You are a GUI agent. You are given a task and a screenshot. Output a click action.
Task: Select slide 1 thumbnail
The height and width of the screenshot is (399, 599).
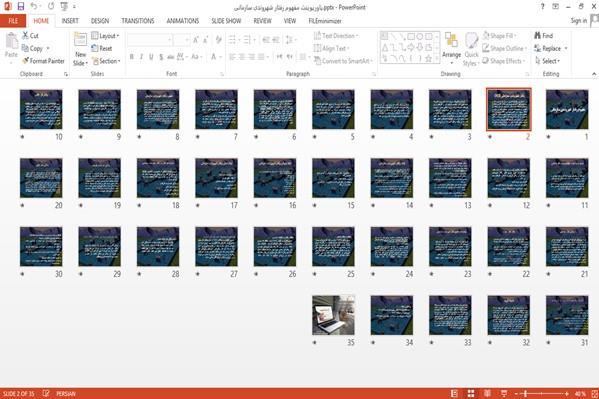(567, 109)
